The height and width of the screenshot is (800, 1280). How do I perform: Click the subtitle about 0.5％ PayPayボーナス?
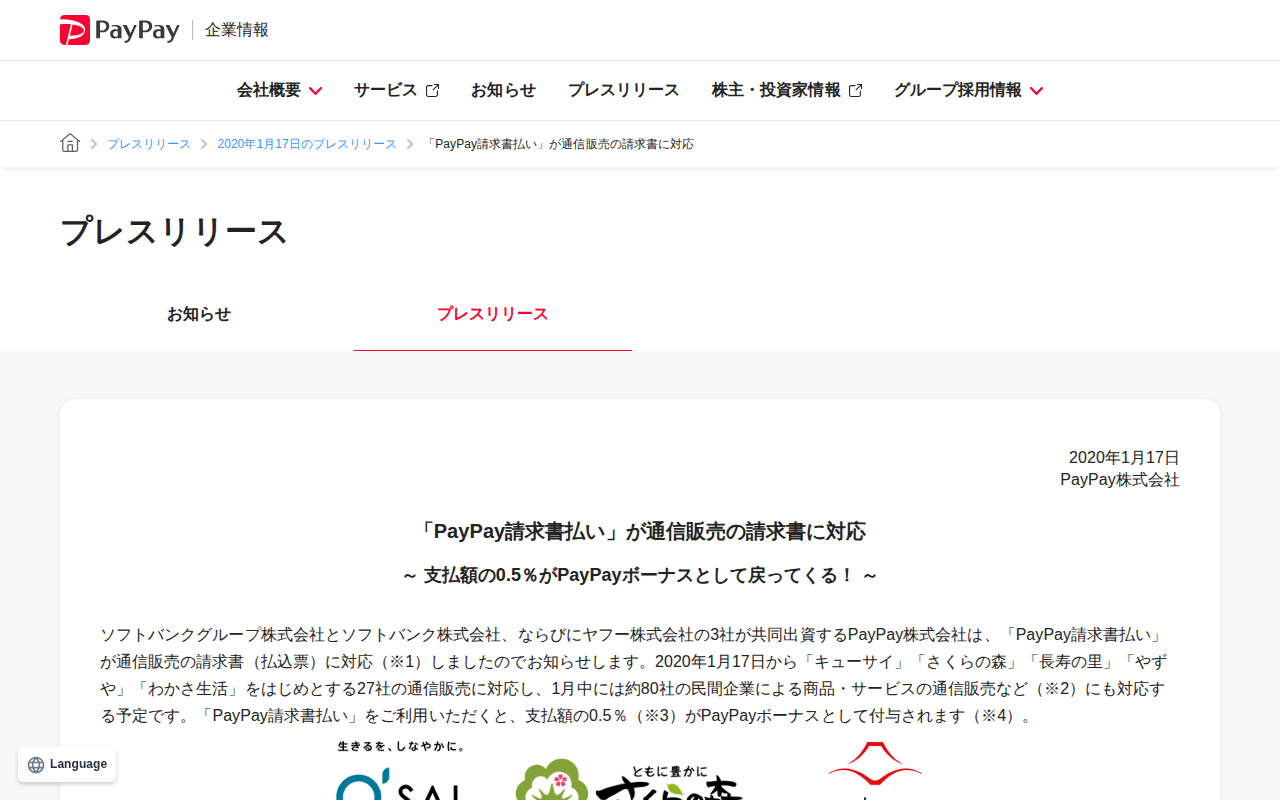point(640,576)
